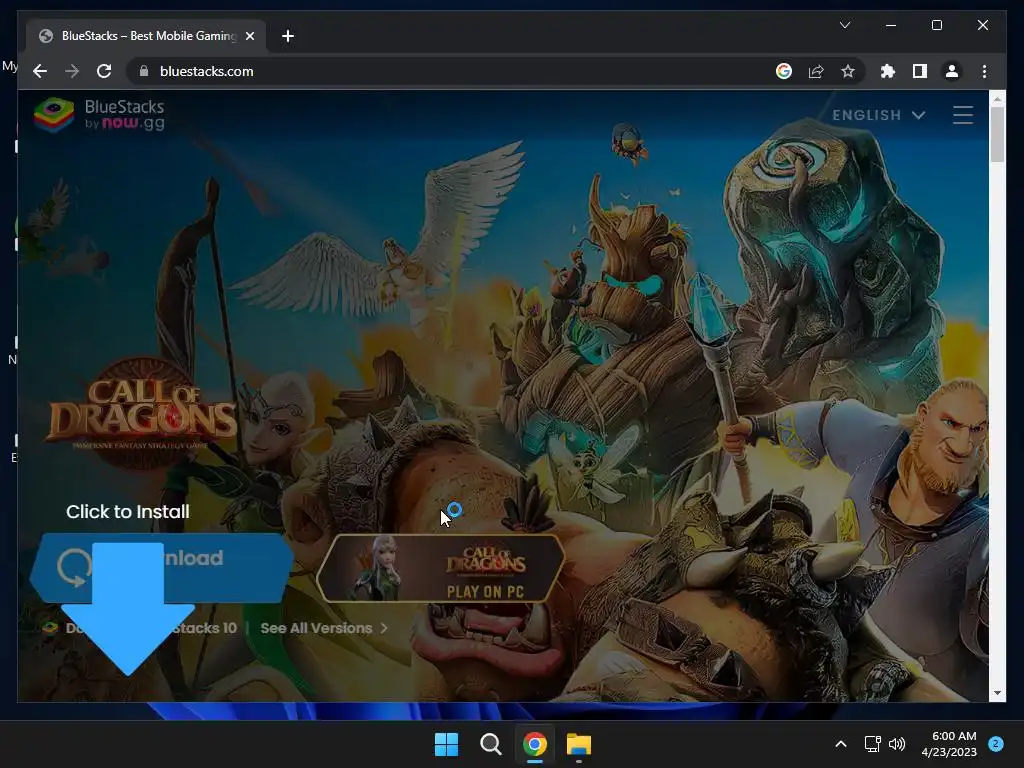1024x768 pixels.
Task: Open Windows taskbar search
Action: (x=490, y=744)
